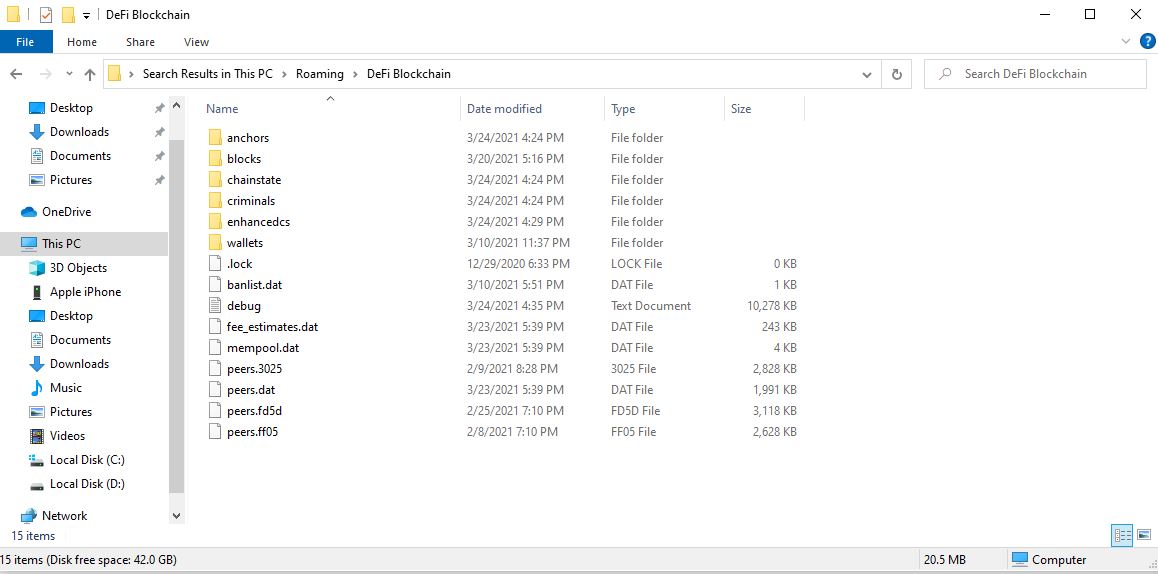Switch to Large icons view
This screenshot has height=574, width=1158.
click(x=1144, y=535)
